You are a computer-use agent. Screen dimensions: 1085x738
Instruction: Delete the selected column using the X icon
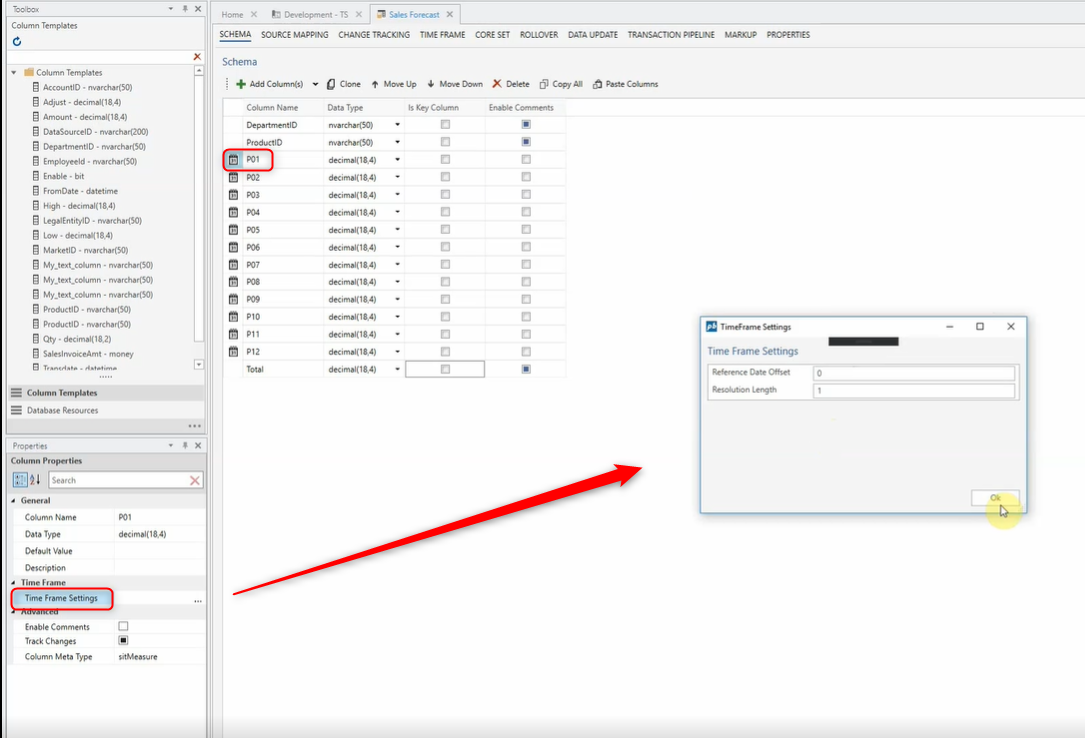pyautogui.click(x=495, y=84)
